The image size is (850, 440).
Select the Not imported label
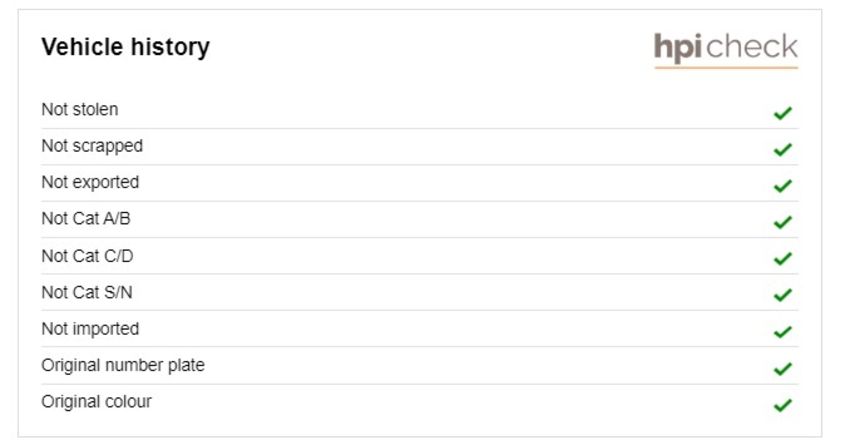coord(90,329)
